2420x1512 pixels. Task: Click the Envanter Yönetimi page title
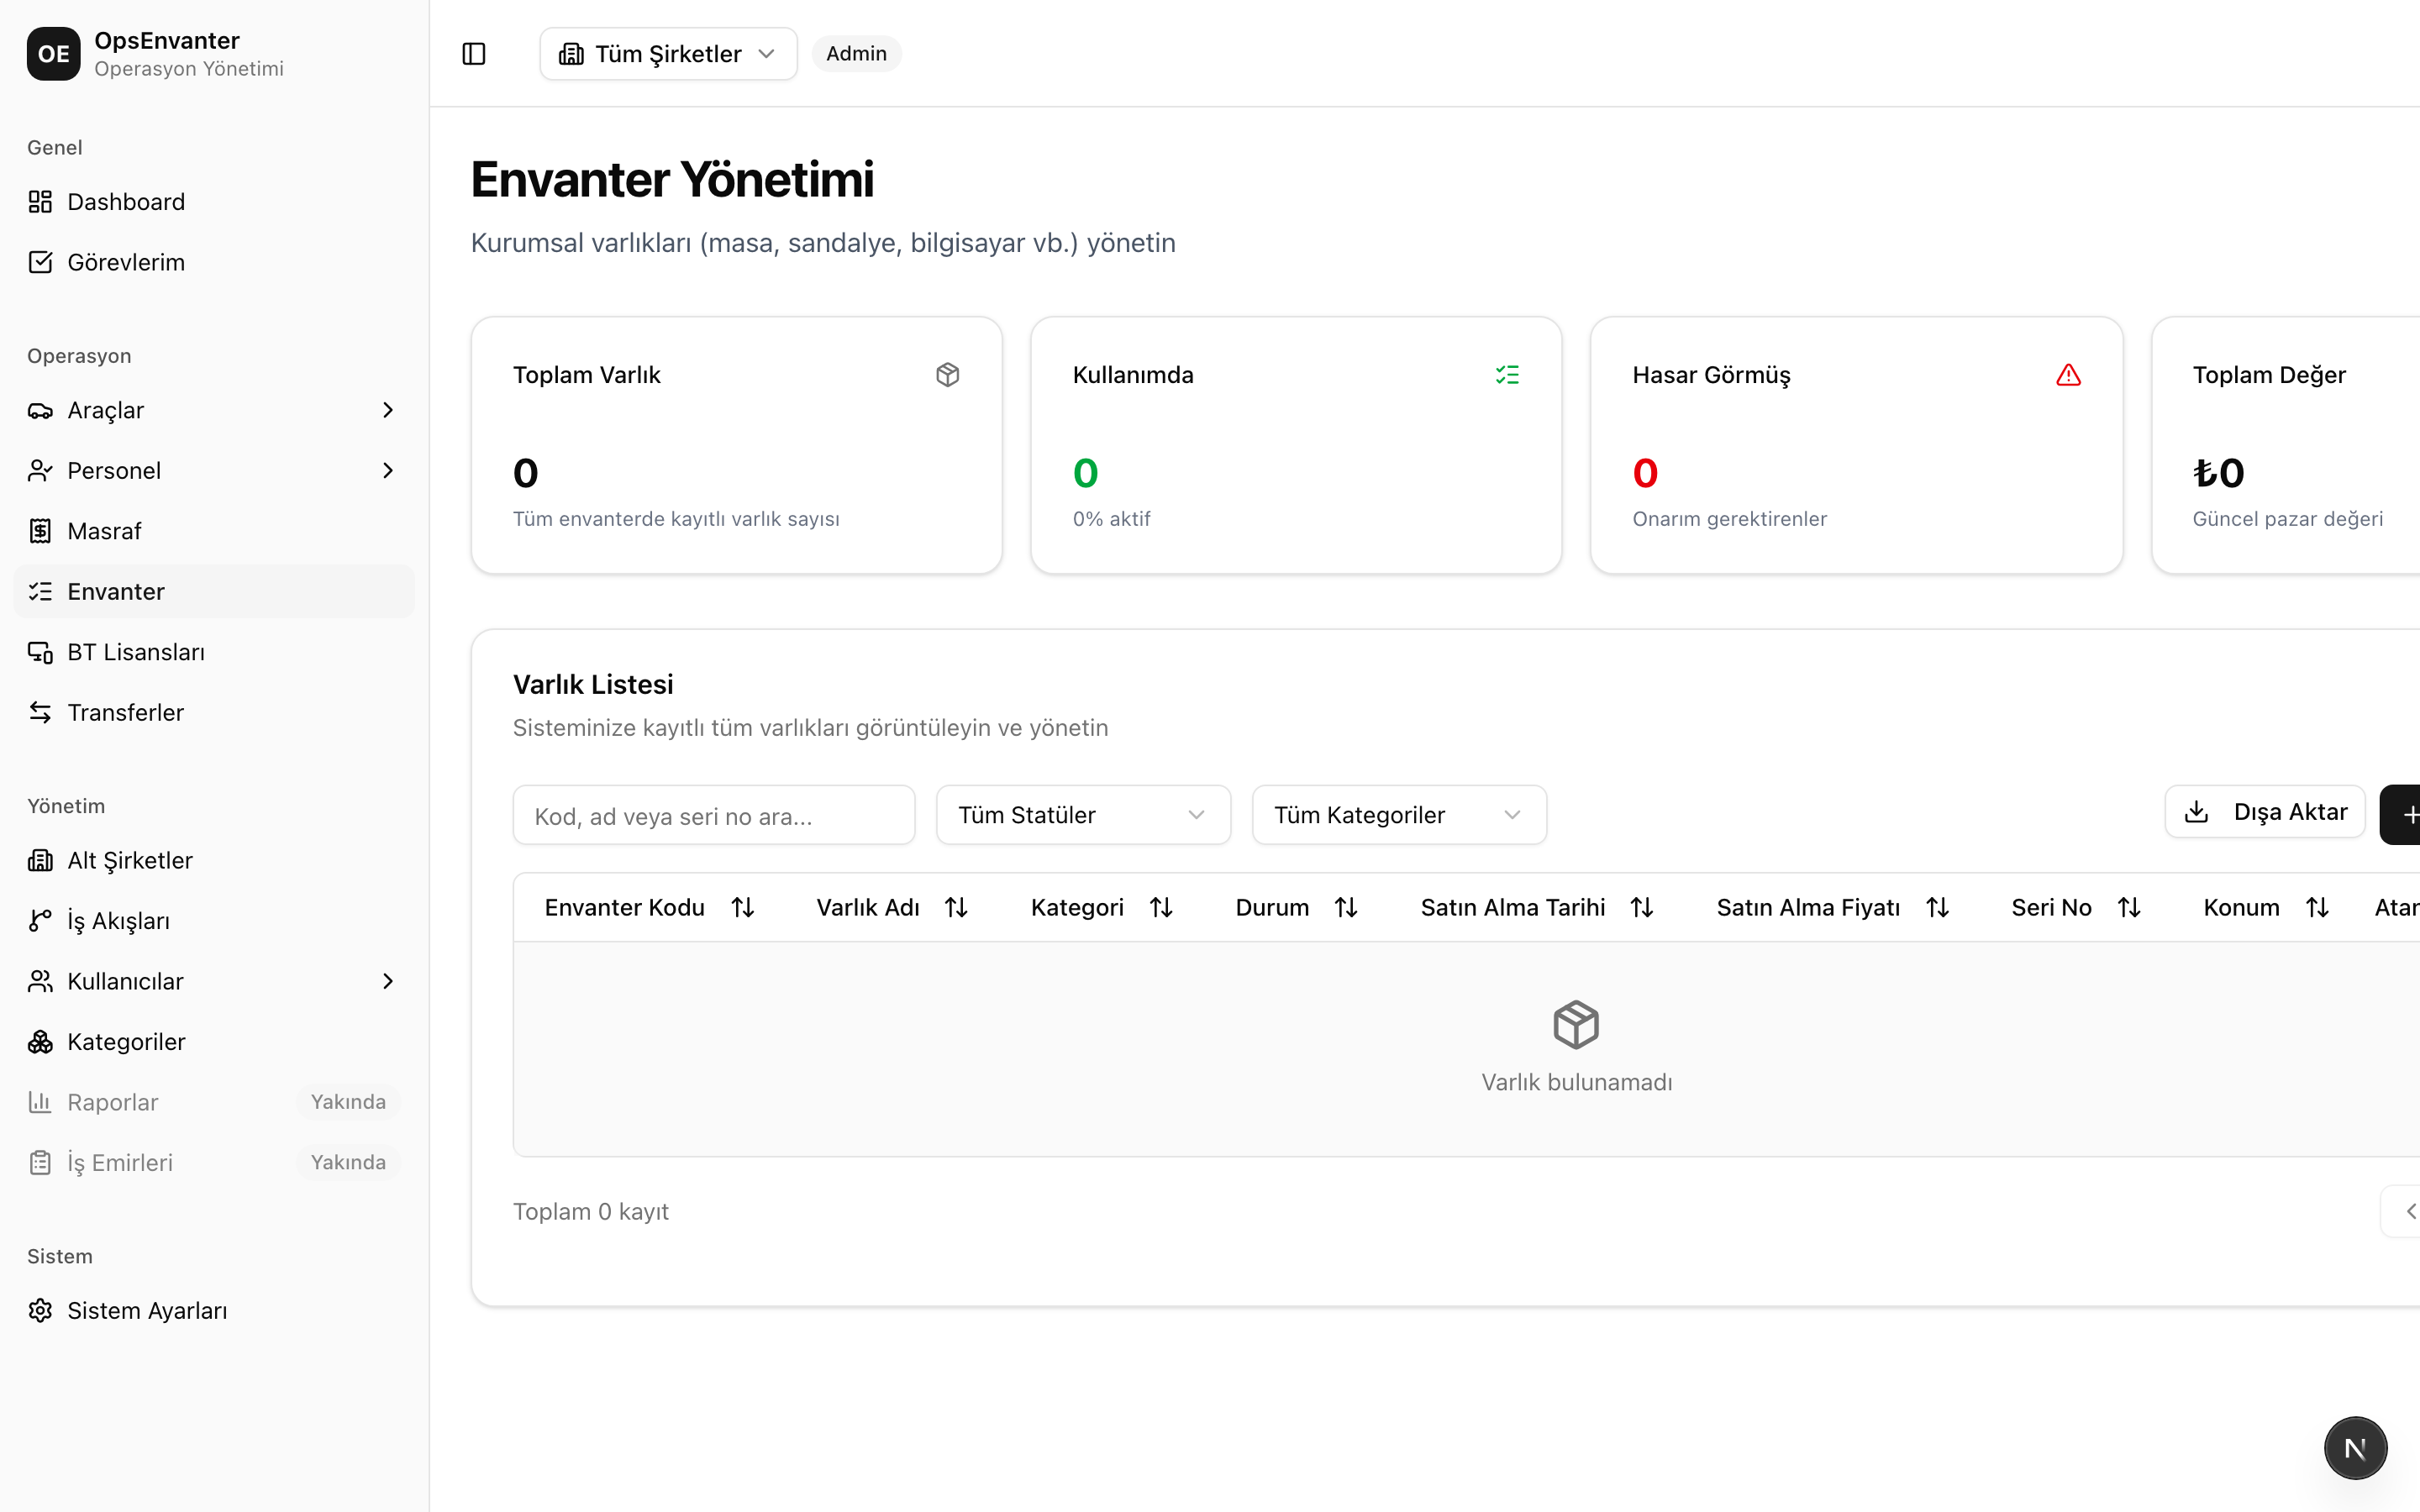(x=672, y=180)
